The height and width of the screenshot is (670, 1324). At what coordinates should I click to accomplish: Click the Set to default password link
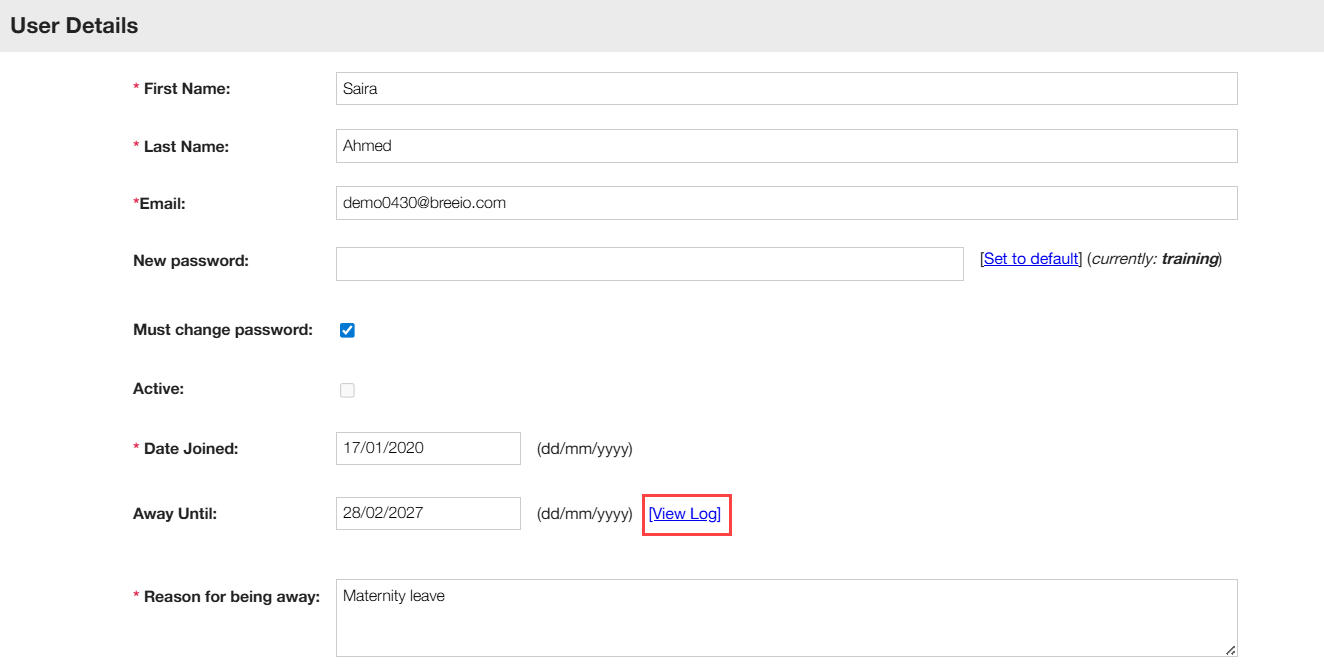[x=1030, y=259]
